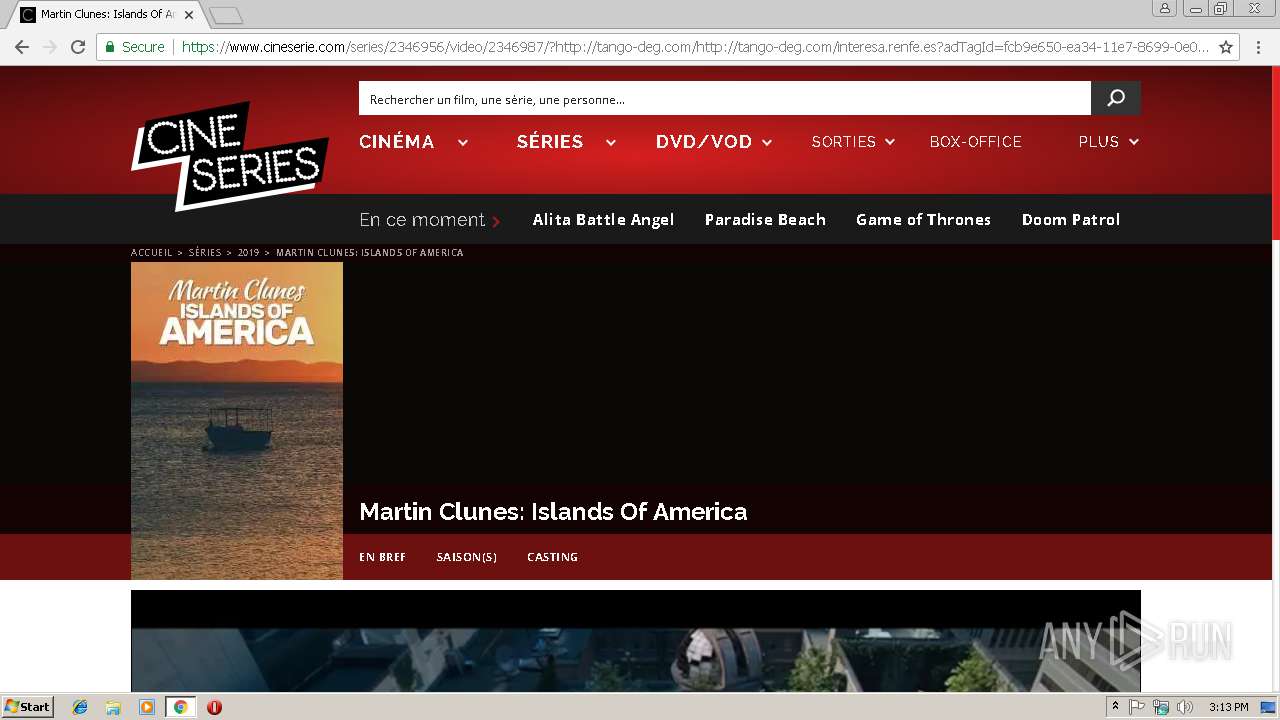Click the Martin Clunes series title heading
Viewport: 1280px width, 720px height.
click(553, 512)
